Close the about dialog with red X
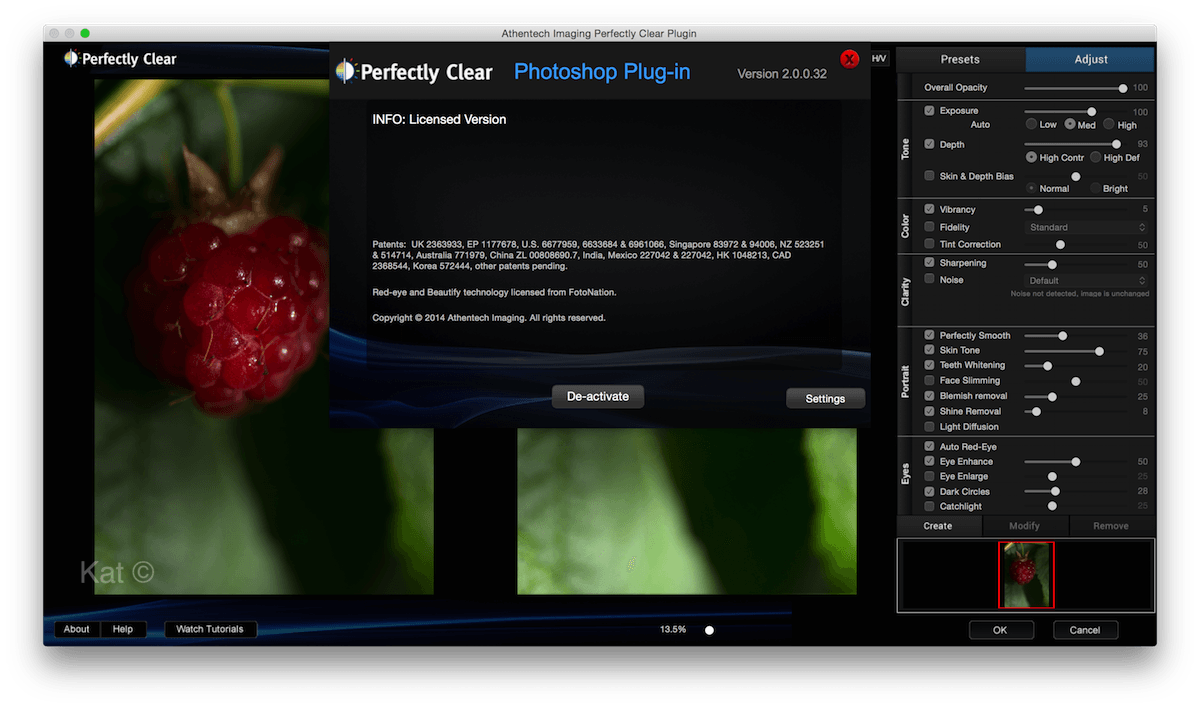Image resolution: width=1200 pixels, height=708 pixels. 850,58
